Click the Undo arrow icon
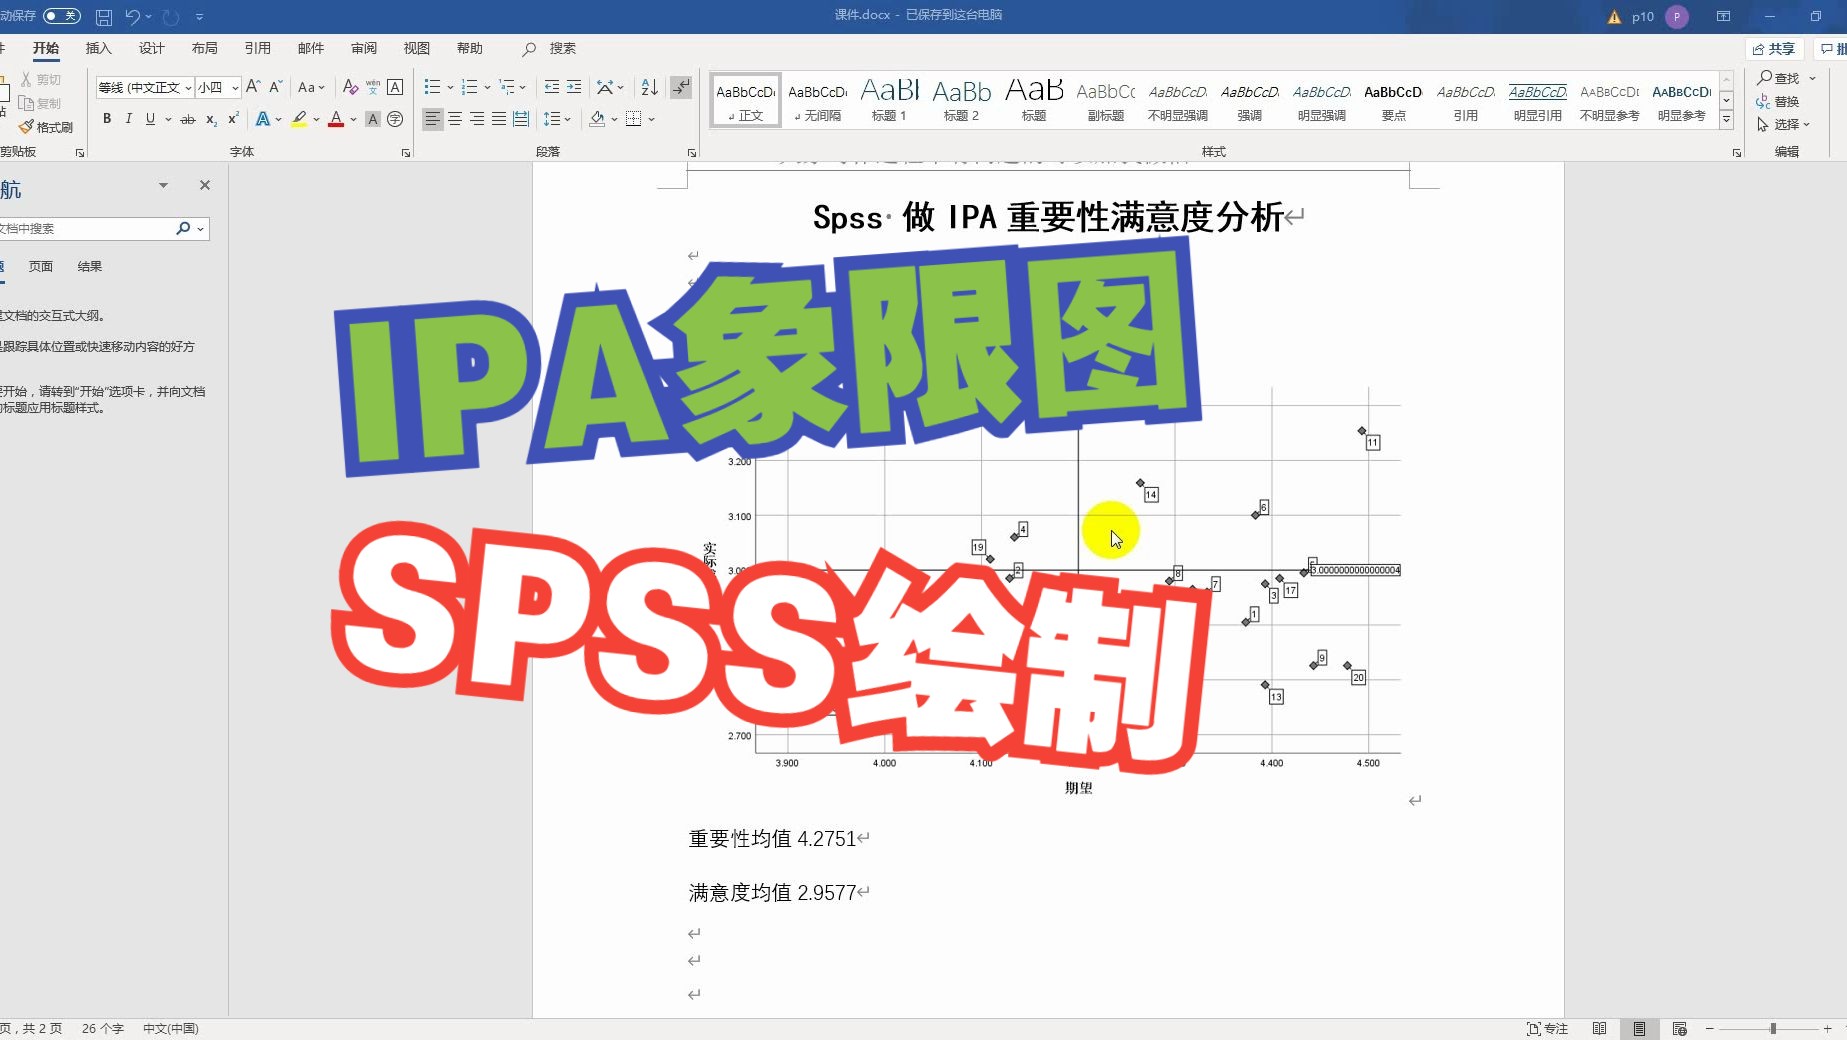 (x=132, y=17)
